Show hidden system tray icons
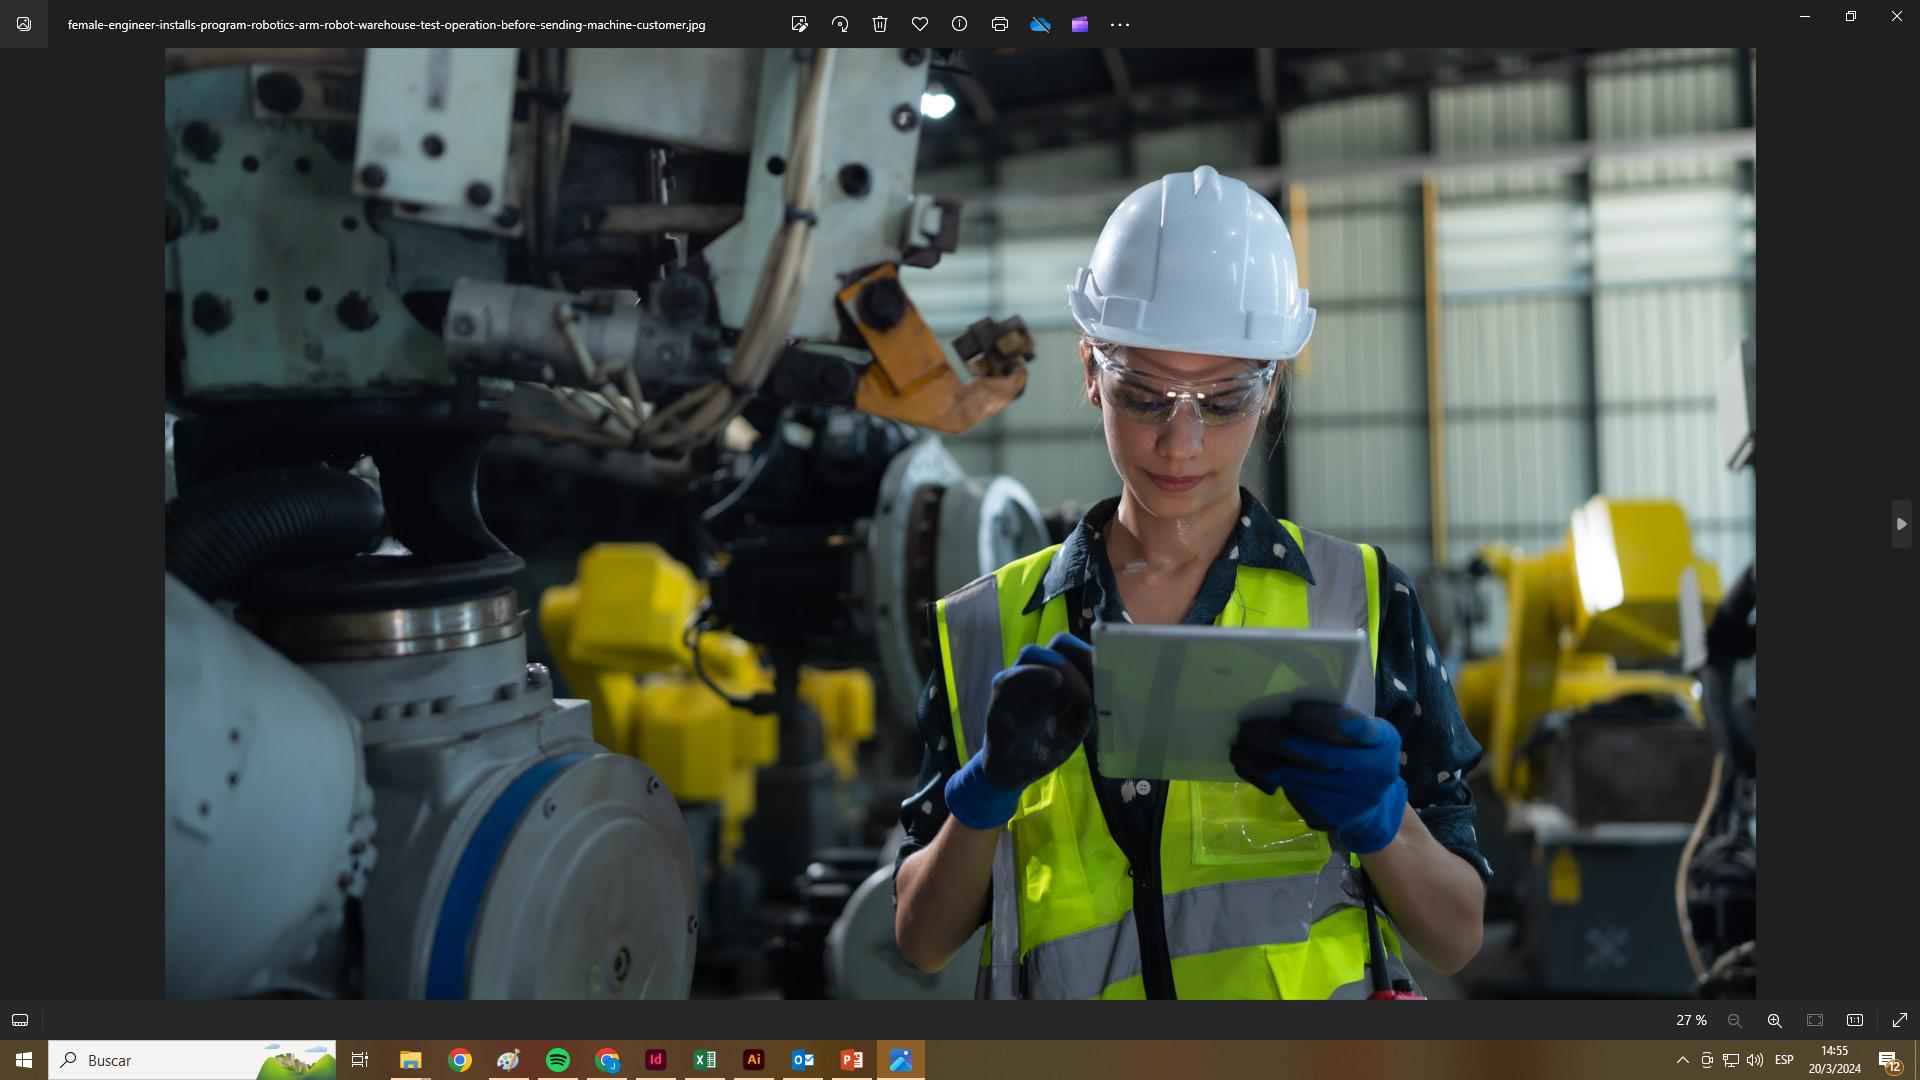The width and height of the screenshot is (1920, 1080). (x=1682, y=1060)
